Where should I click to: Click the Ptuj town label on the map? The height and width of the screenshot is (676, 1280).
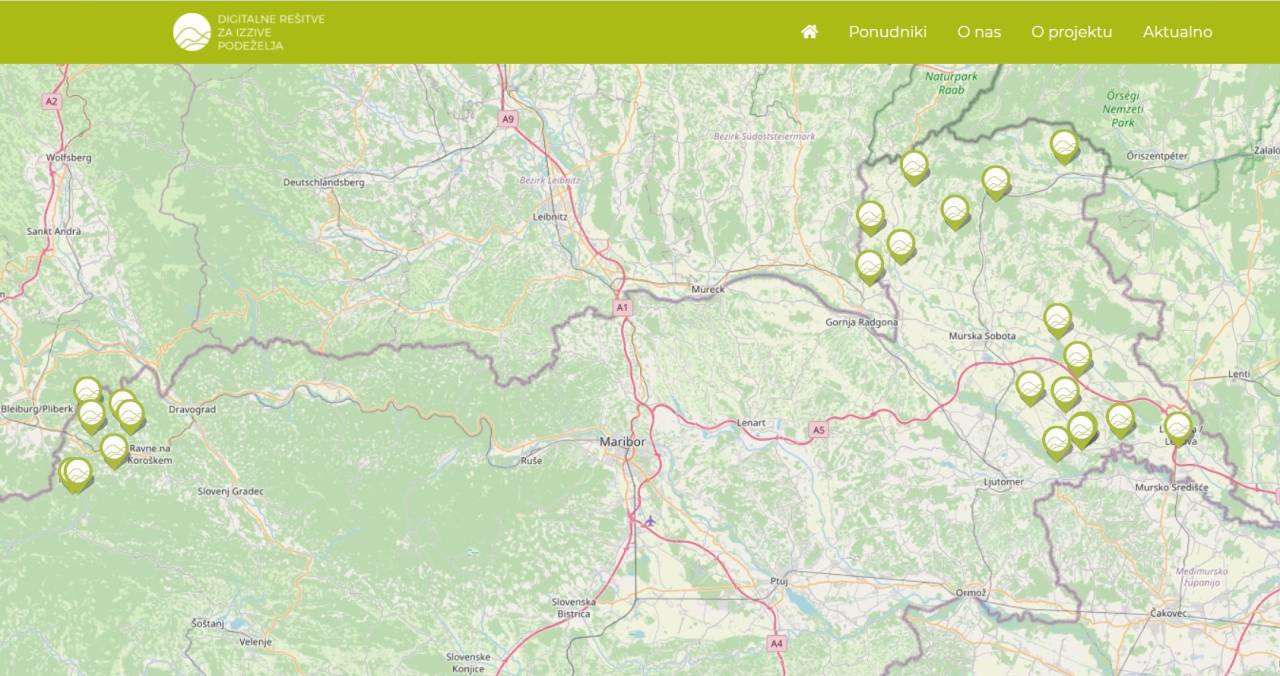[x=779, y=581]
